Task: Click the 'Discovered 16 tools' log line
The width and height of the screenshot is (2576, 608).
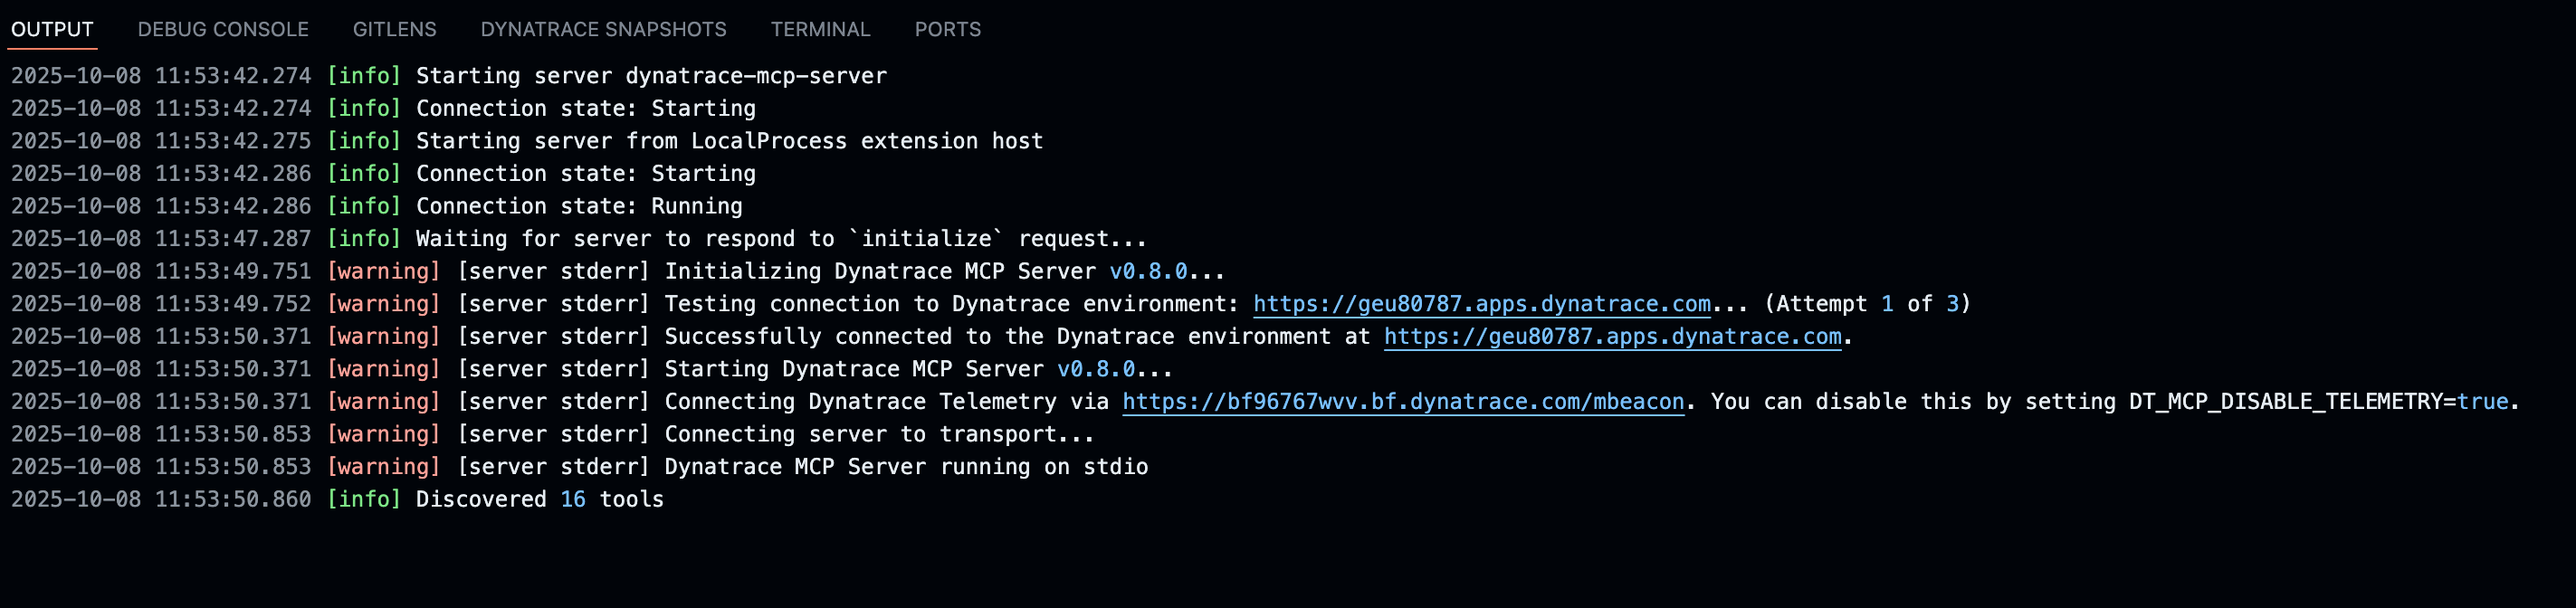Action: pos(539,500)
